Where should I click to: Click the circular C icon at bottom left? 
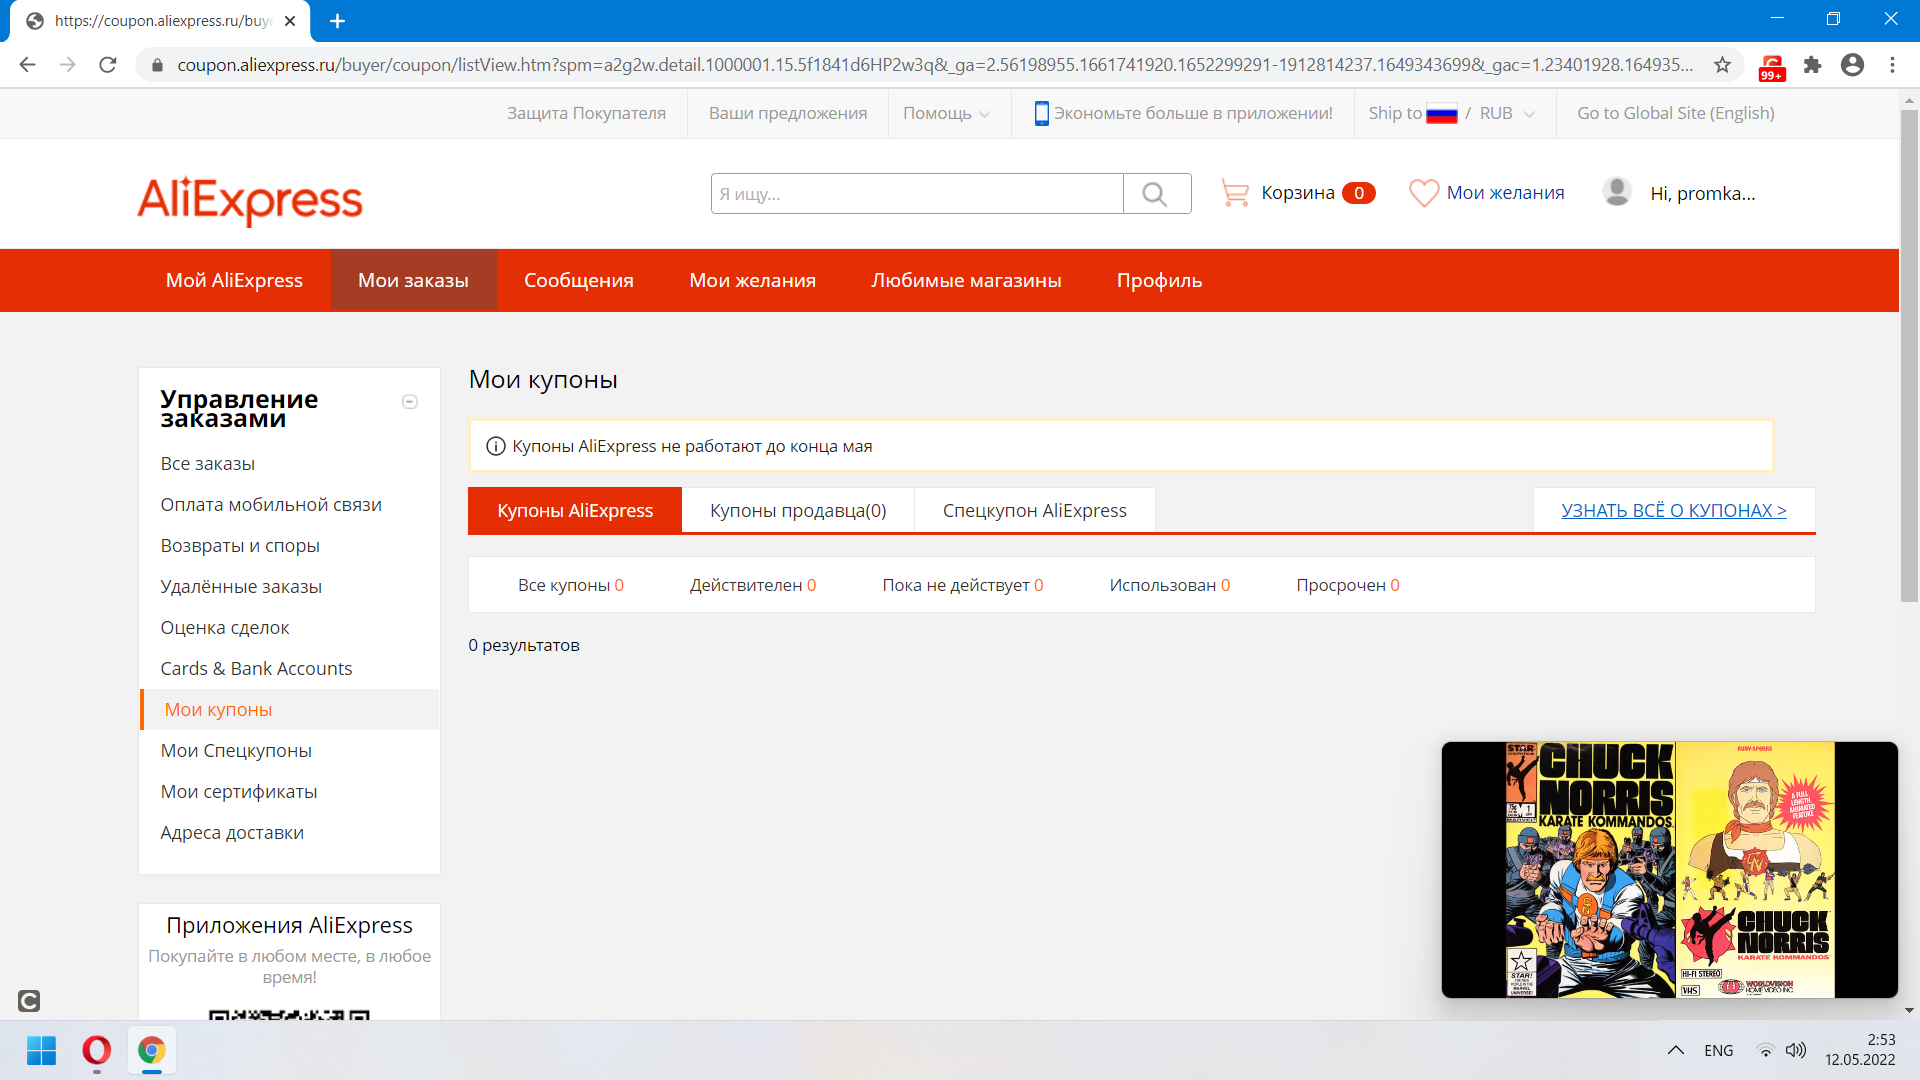[29, 1001]
